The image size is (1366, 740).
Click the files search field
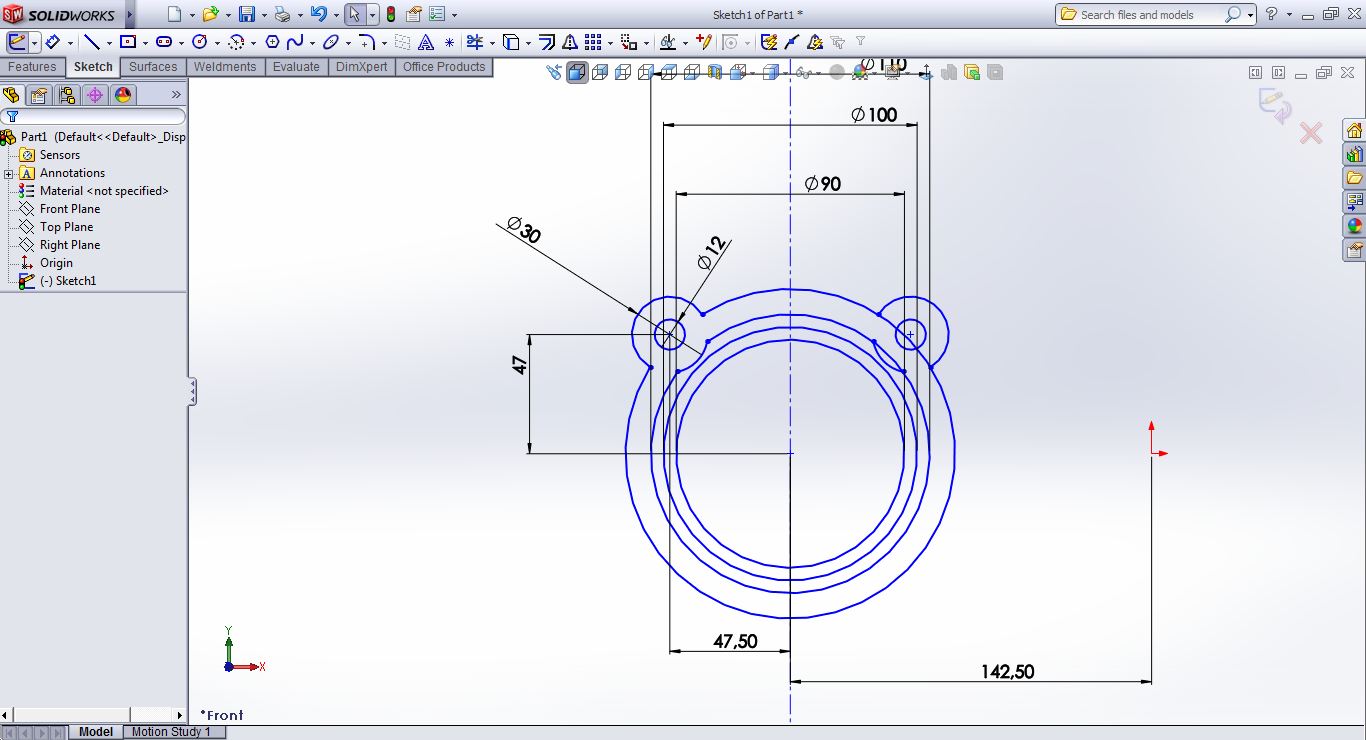click(1150, 15)
